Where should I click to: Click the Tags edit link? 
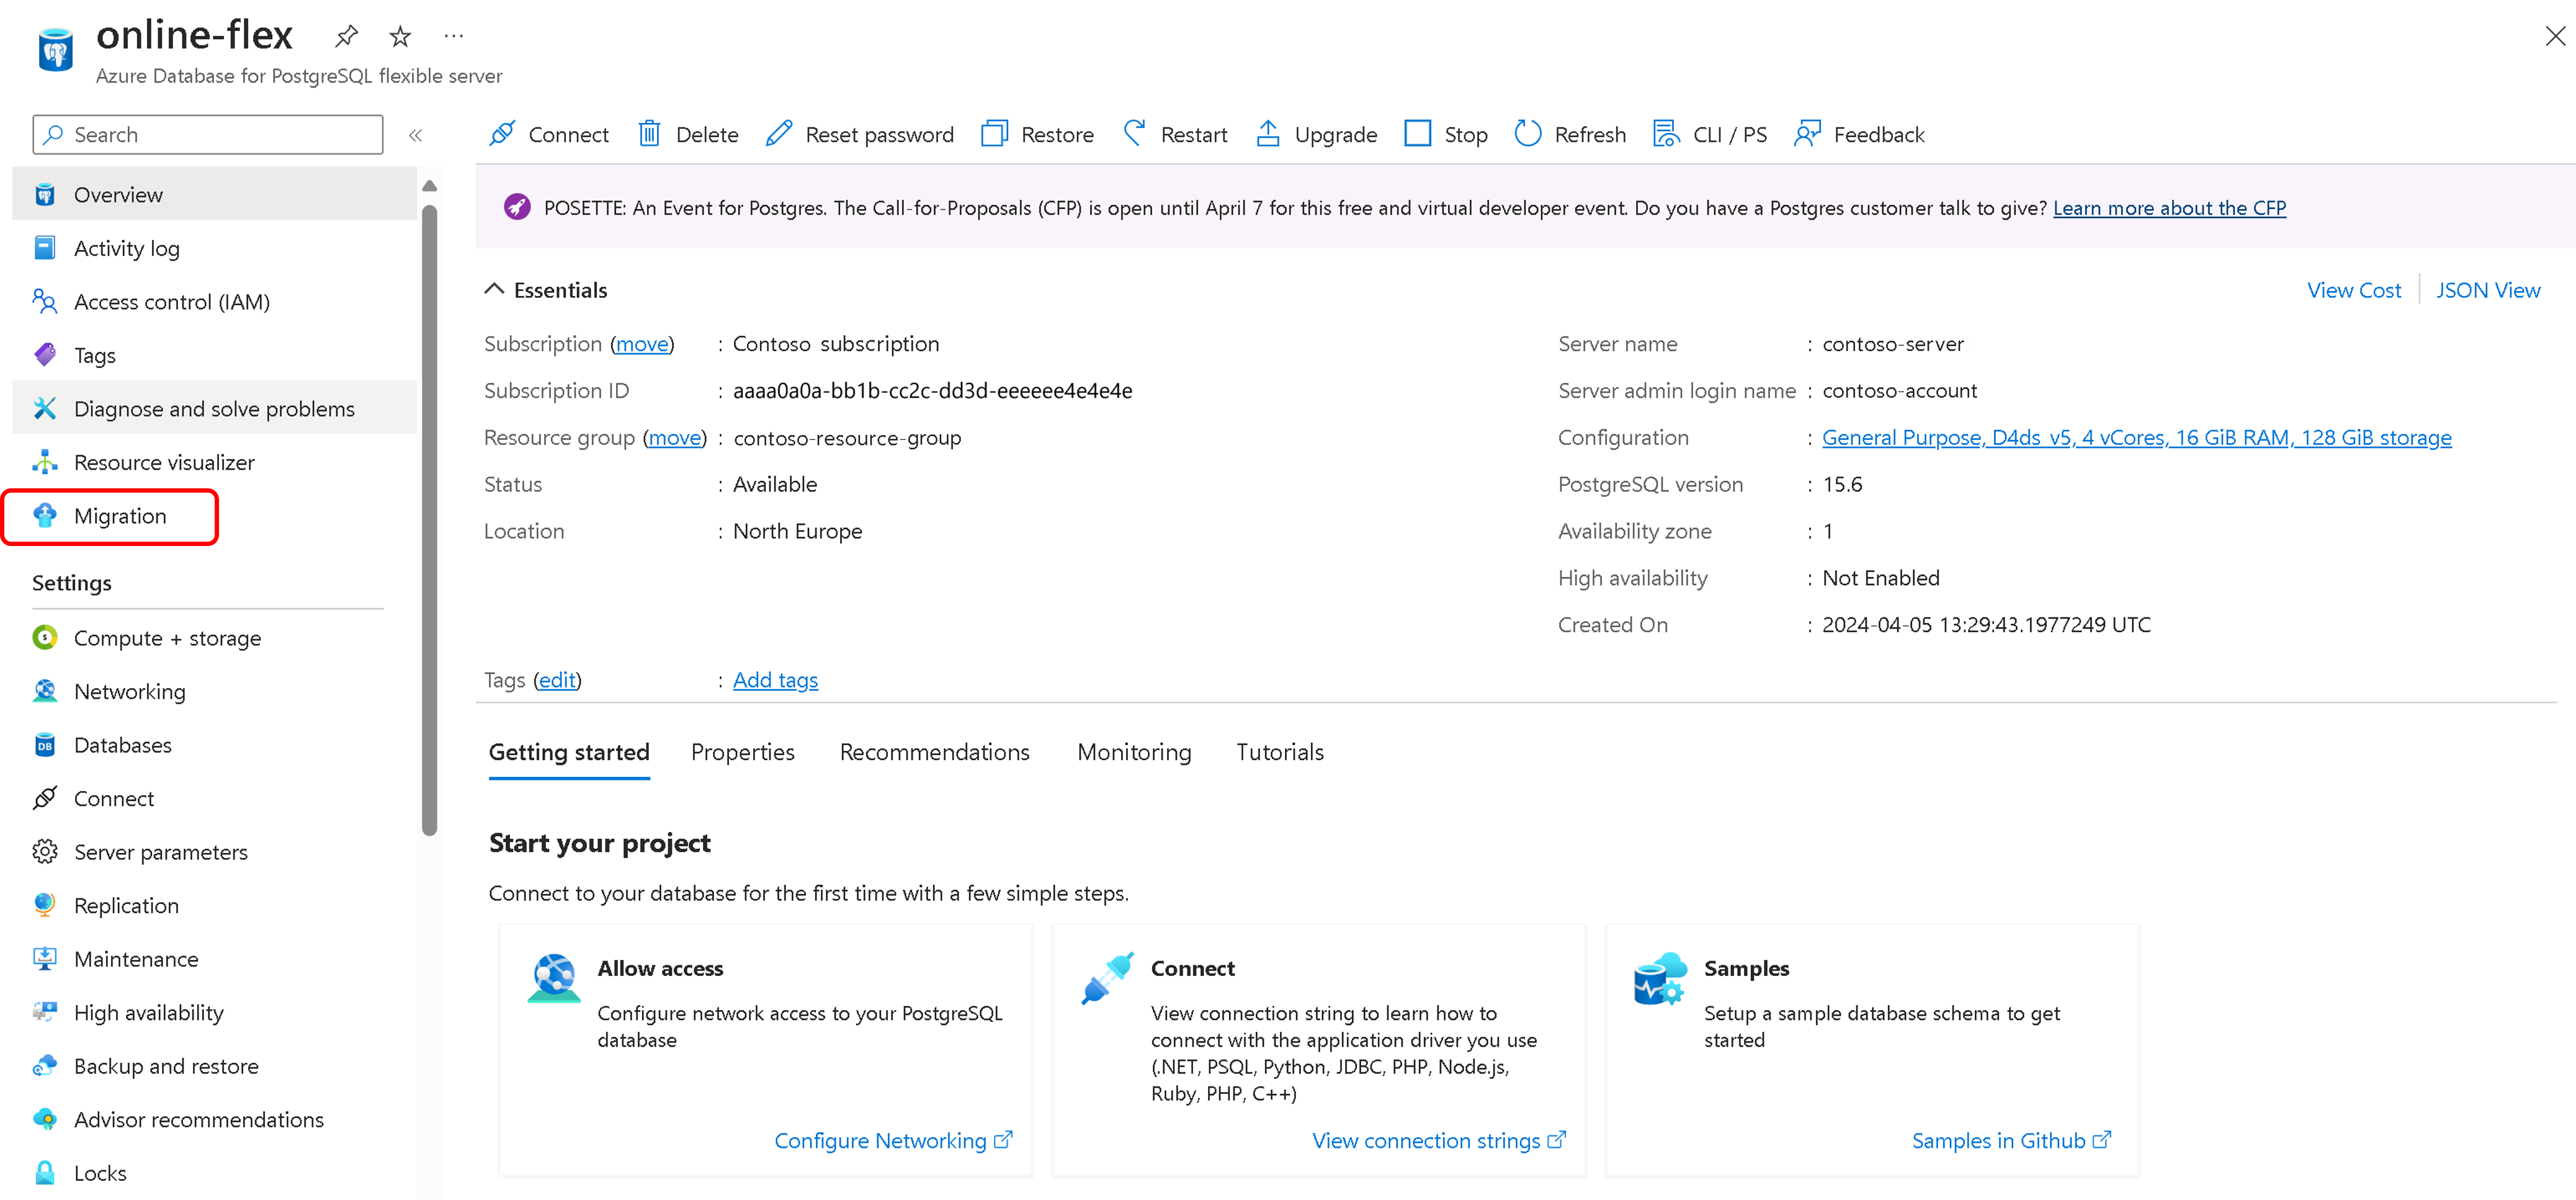point(557,680)
